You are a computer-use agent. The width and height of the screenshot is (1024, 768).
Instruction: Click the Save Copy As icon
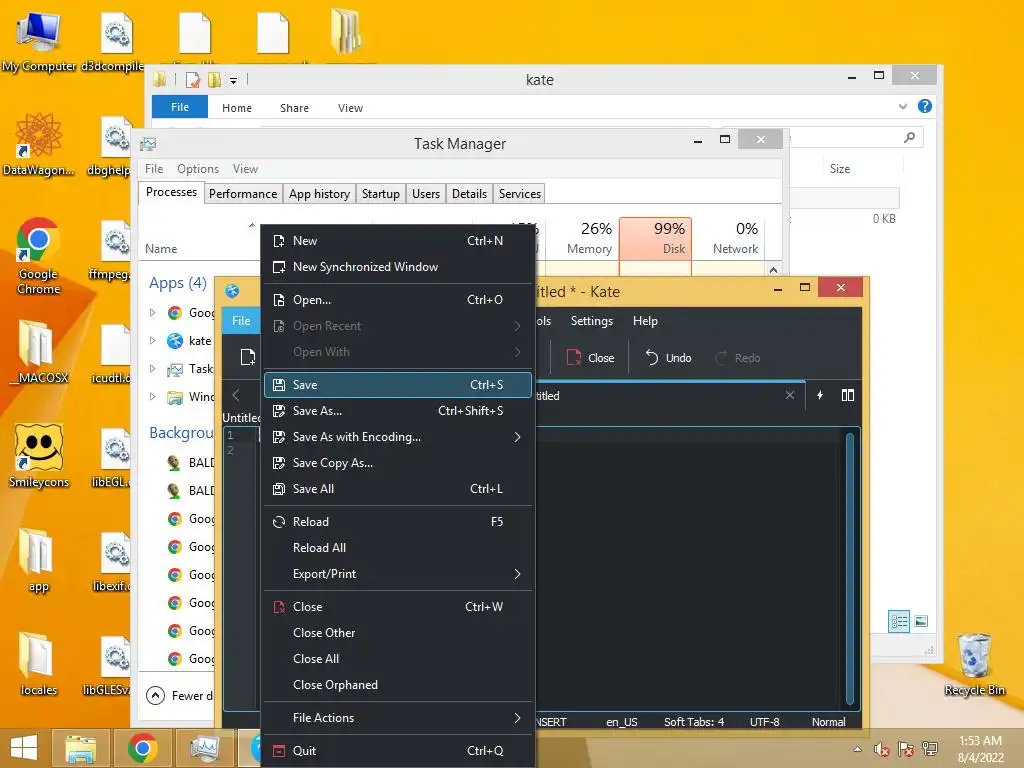pos(279,463)
